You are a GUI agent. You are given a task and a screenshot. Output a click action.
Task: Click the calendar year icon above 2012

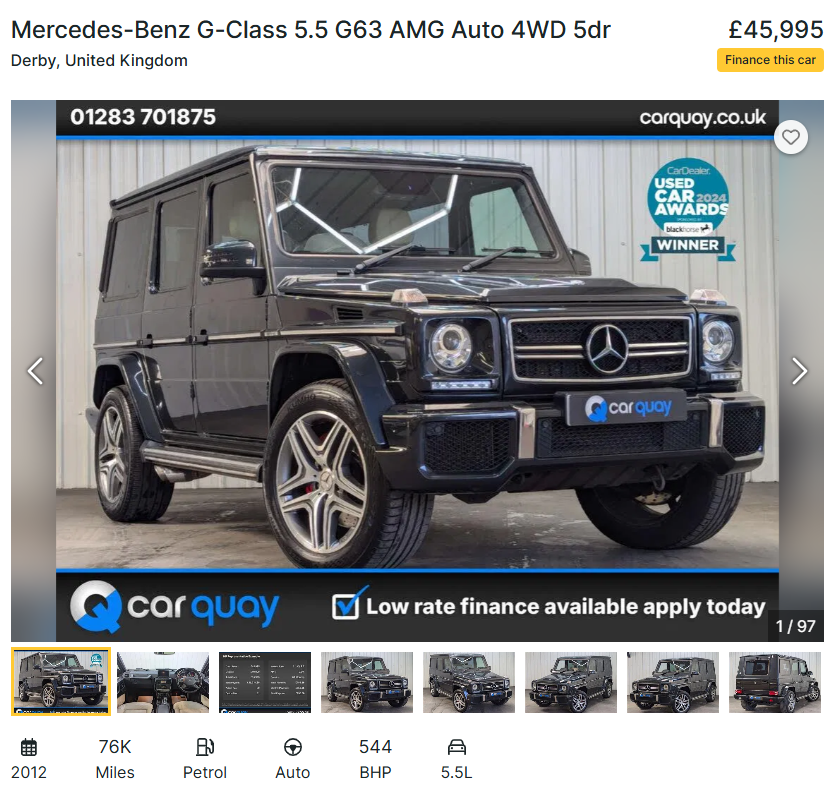[x=29, y=747]
